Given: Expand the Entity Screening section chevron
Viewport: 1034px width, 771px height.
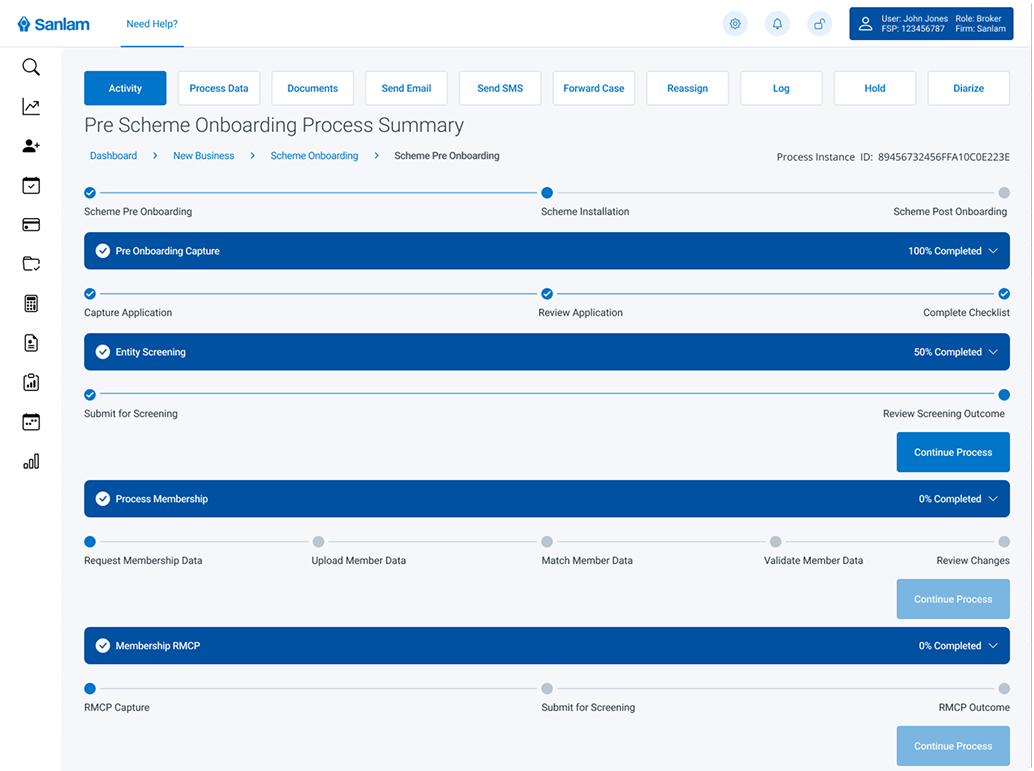Looking at the screenshot, I should 993,352.
